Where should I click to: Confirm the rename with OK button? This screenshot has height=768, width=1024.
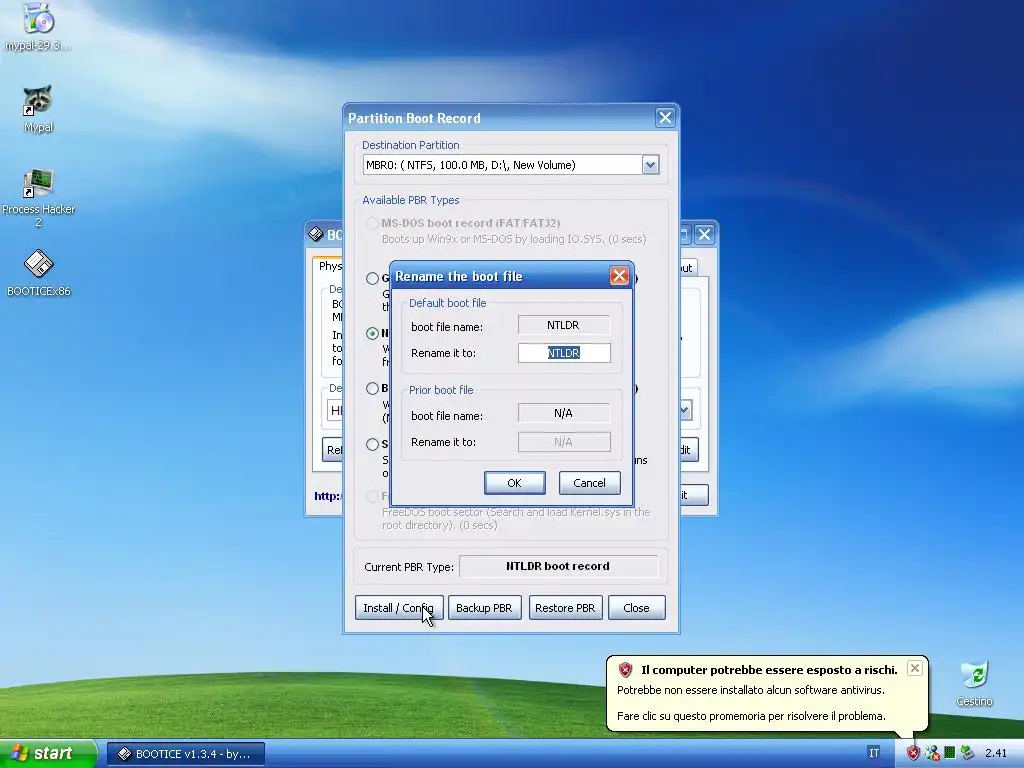pos(515,483)
